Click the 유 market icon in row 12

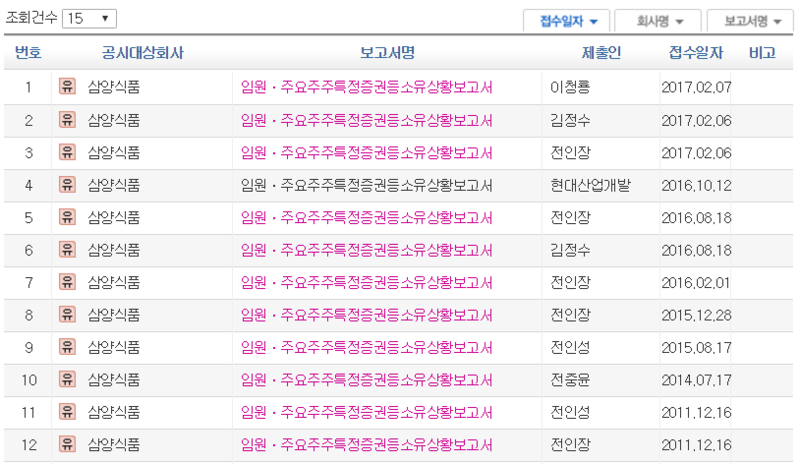point(67,444)
